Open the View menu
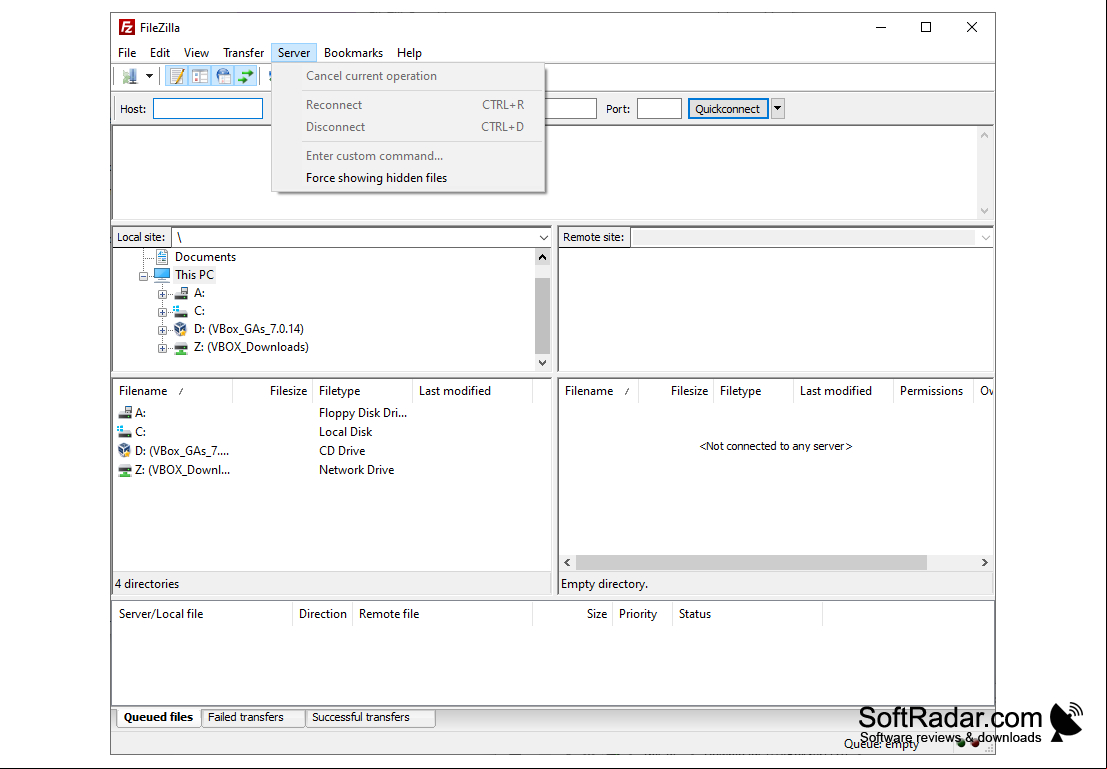The image size is (1107, 769). point(196,53)
